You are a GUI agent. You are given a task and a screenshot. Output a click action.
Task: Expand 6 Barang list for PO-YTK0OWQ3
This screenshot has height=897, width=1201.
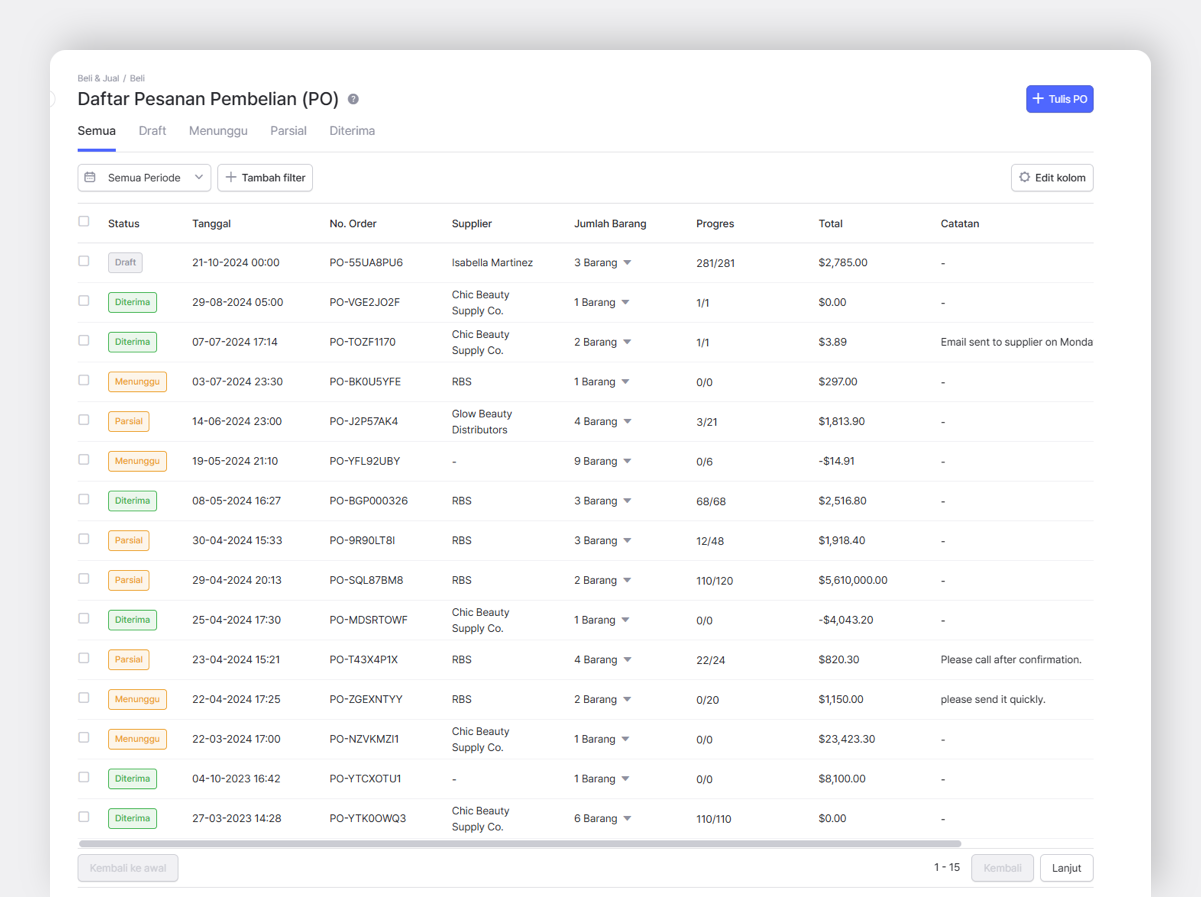tap(627, 819)
